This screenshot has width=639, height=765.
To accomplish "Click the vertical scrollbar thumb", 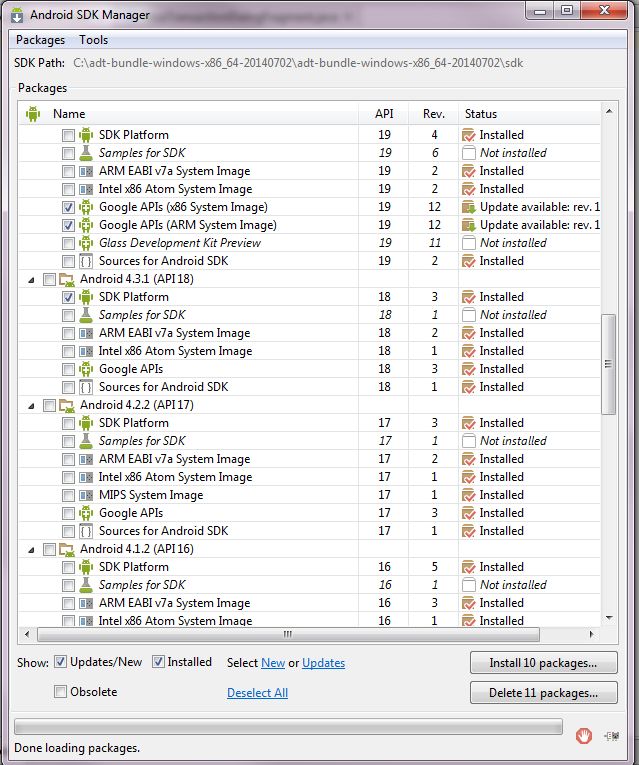I will [x=608, y=364].
